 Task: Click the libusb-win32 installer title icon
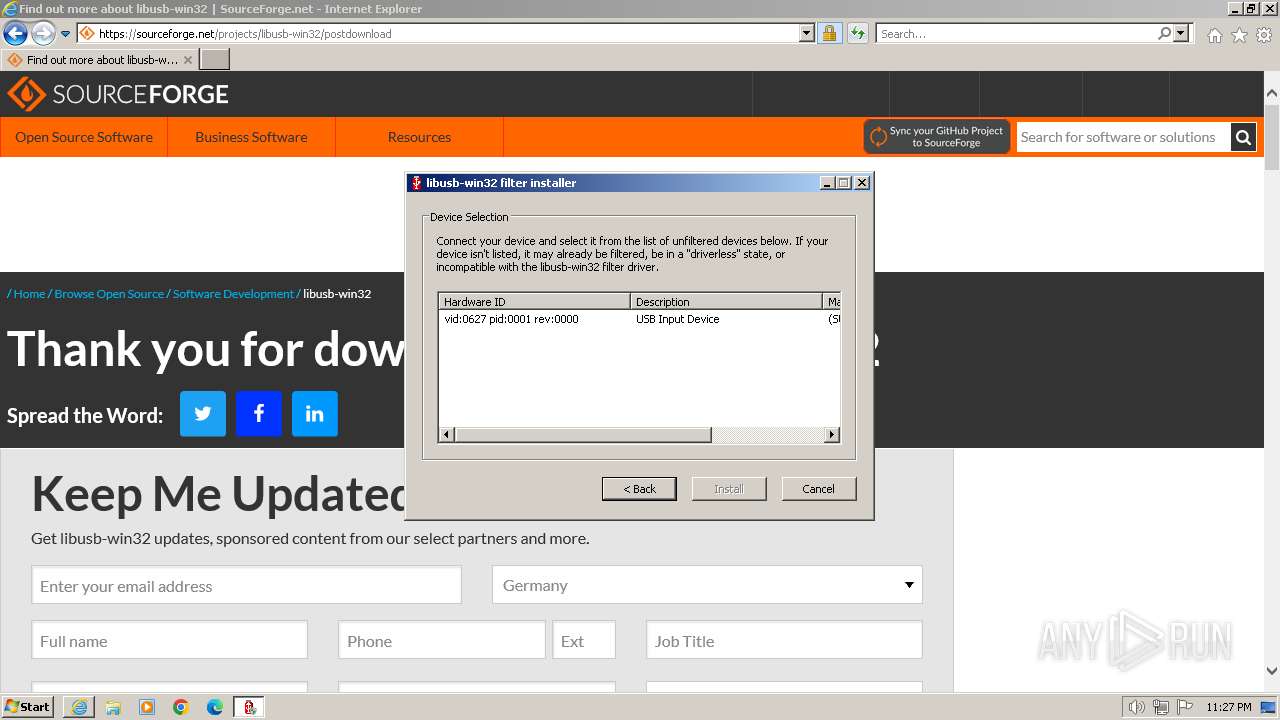[416, 183]
